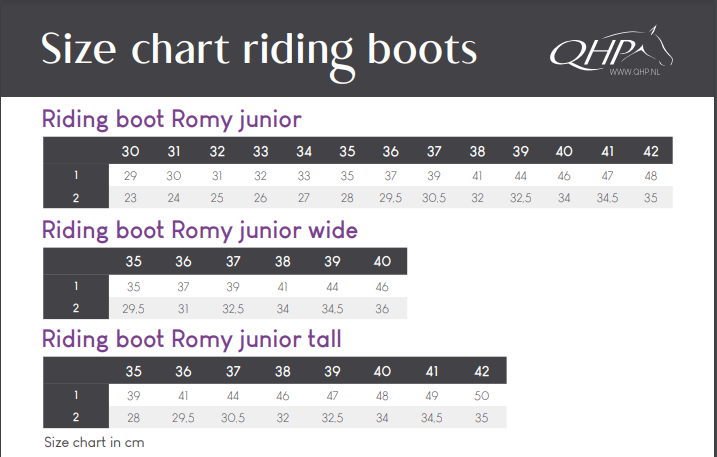
Task: Select size 42 header in Romy junior table
Action: (651, 151)
